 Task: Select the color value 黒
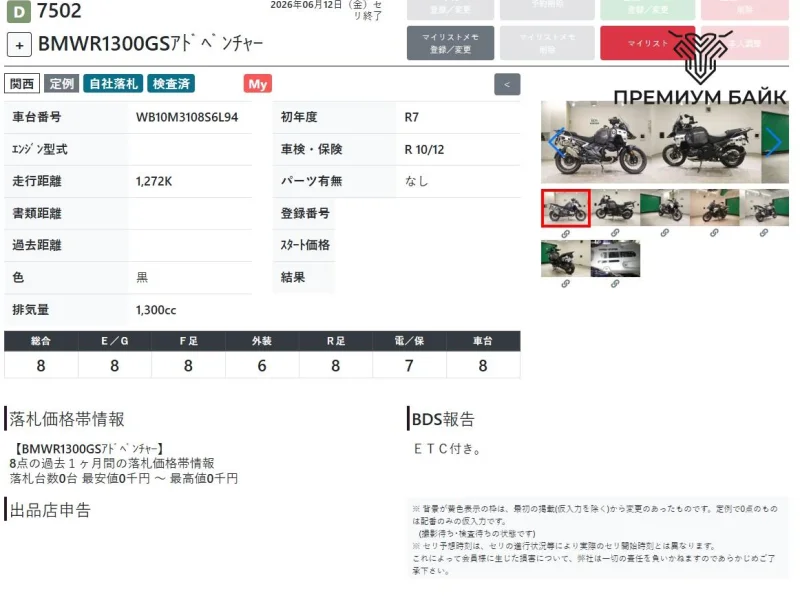(142, 278)
